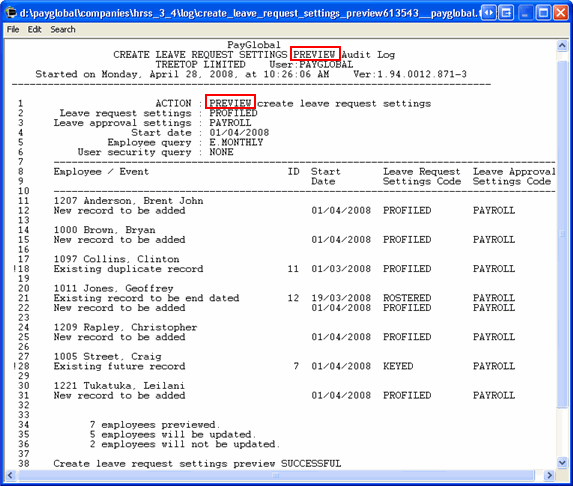Click warning-marked line number 28
Screen dimensions: 573x486
tap(23, 367)
